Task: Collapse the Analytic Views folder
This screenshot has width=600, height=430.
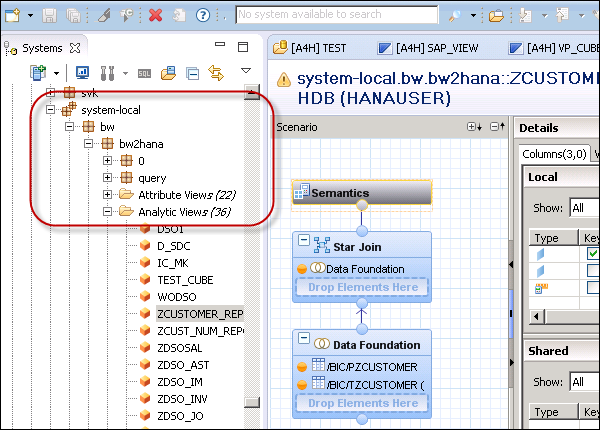Action: coord(109,211)
